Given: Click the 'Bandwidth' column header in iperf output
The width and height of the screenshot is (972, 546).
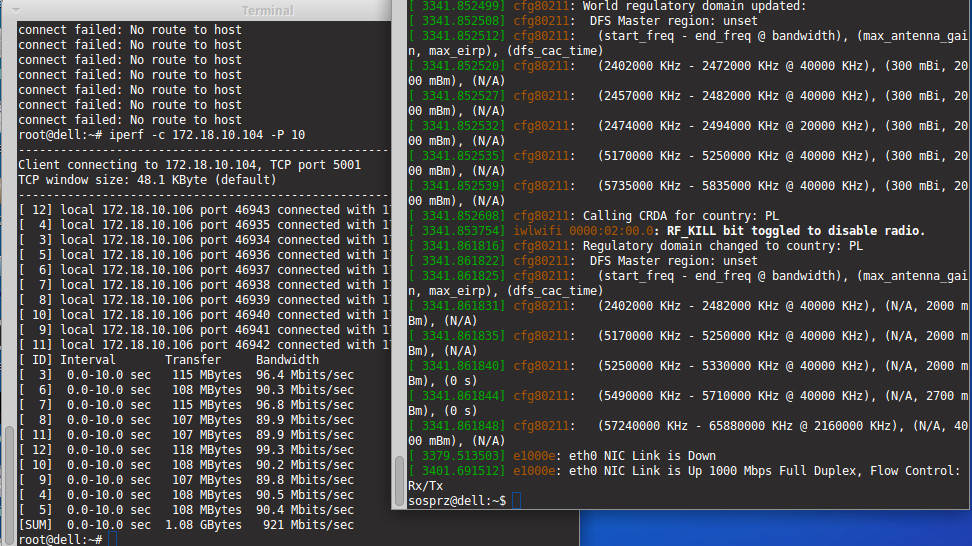Looking at the screenshot, I should tap(287, 360).
